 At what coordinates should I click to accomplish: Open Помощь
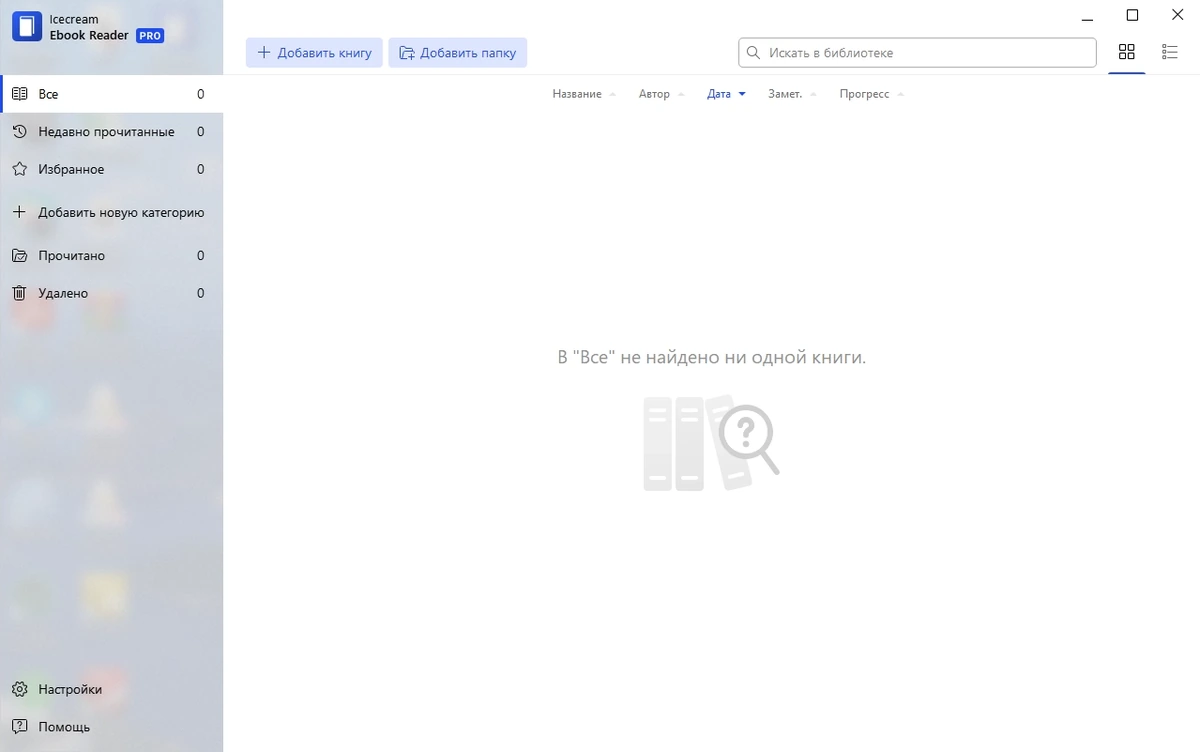112,727
